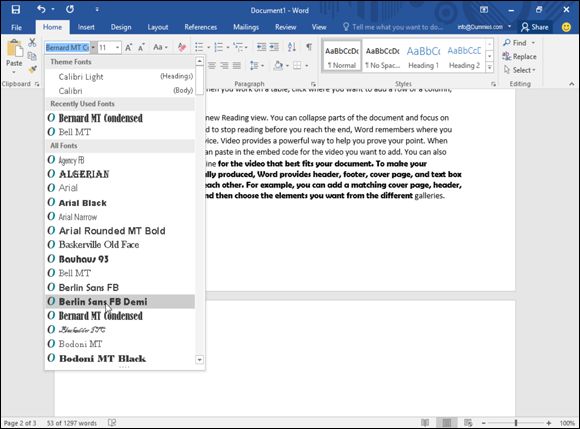Click the Borders icon
Screen dimensions: 580x429
point(297,66)
